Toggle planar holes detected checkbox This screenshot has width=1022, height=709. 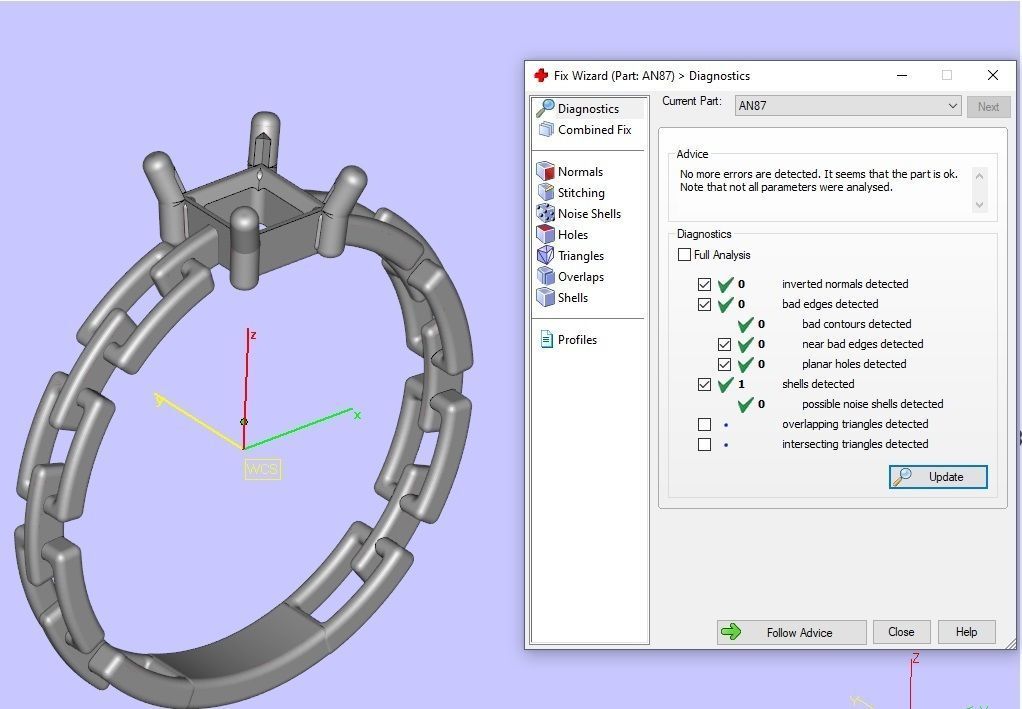click(x=724, y=364)
